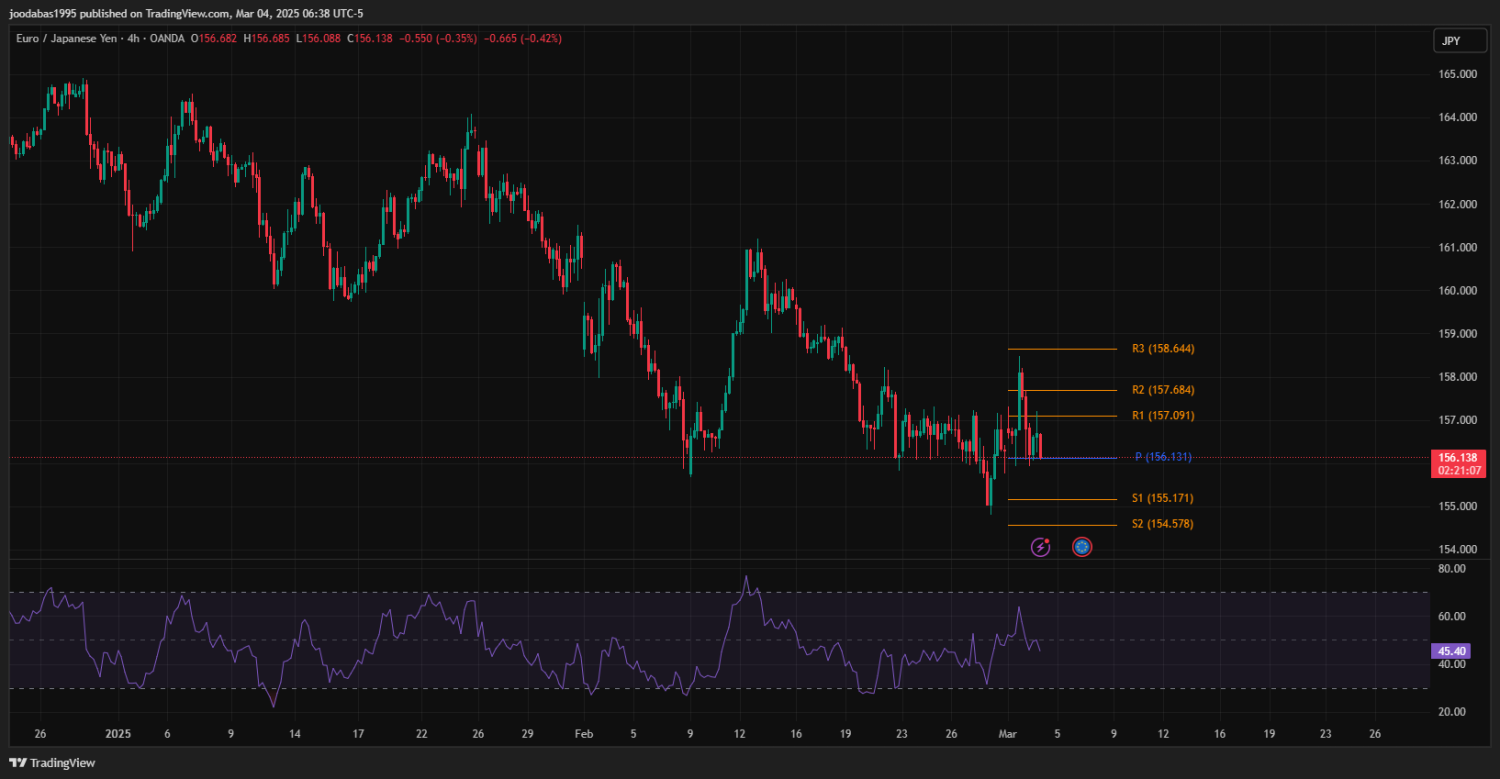Click the purple 45.40 RSI value tag

[x=1449, y=651]
